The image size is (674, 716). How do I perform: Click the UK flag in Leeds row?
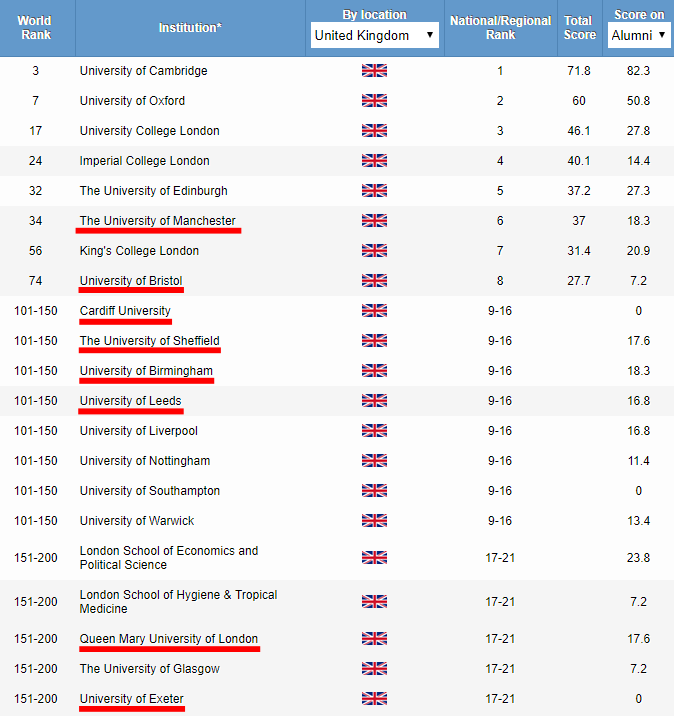pyautogui.click(x=374, y=400)
